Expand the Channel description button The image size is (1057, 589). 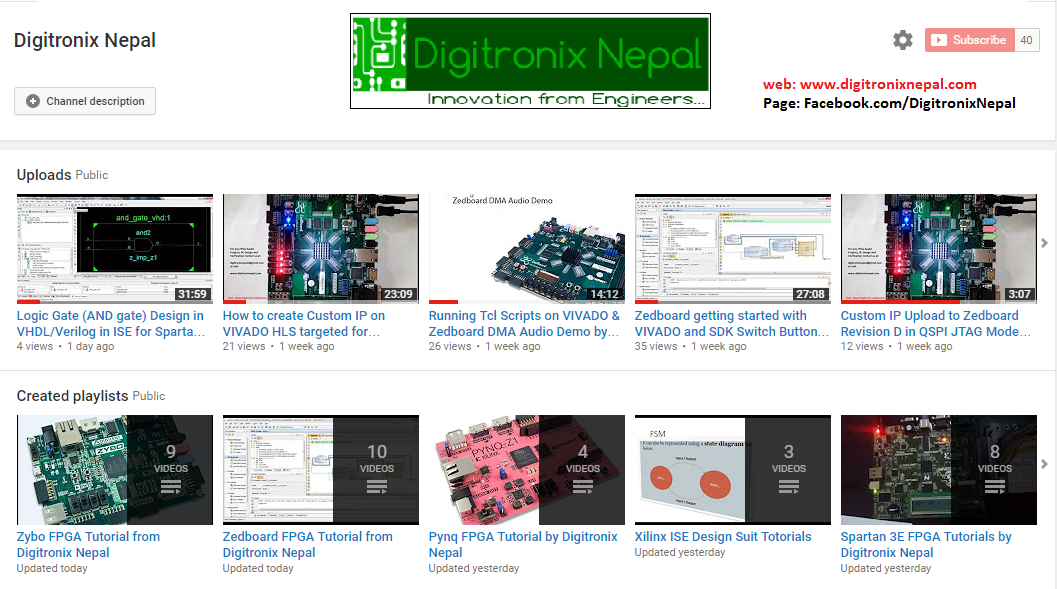click(x=85, y=101)
